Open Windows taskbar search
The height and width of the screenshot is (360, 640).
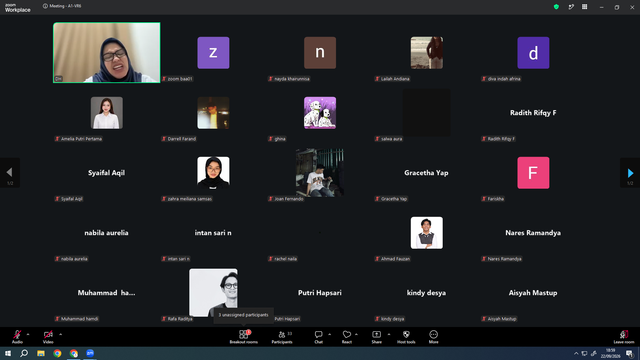pyautogui.click(x=24, y=353)
